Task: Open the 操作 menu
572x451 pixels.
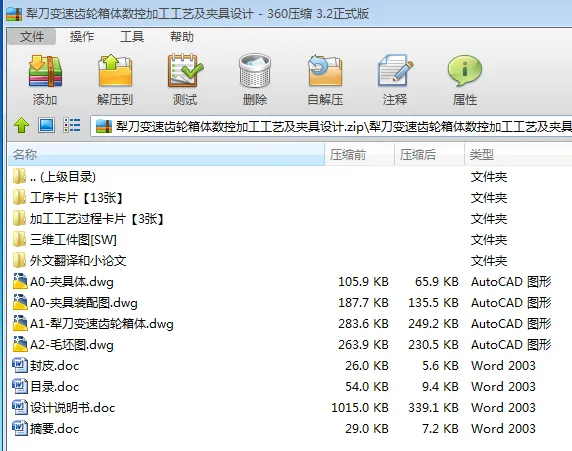Action: coord(82,36)
